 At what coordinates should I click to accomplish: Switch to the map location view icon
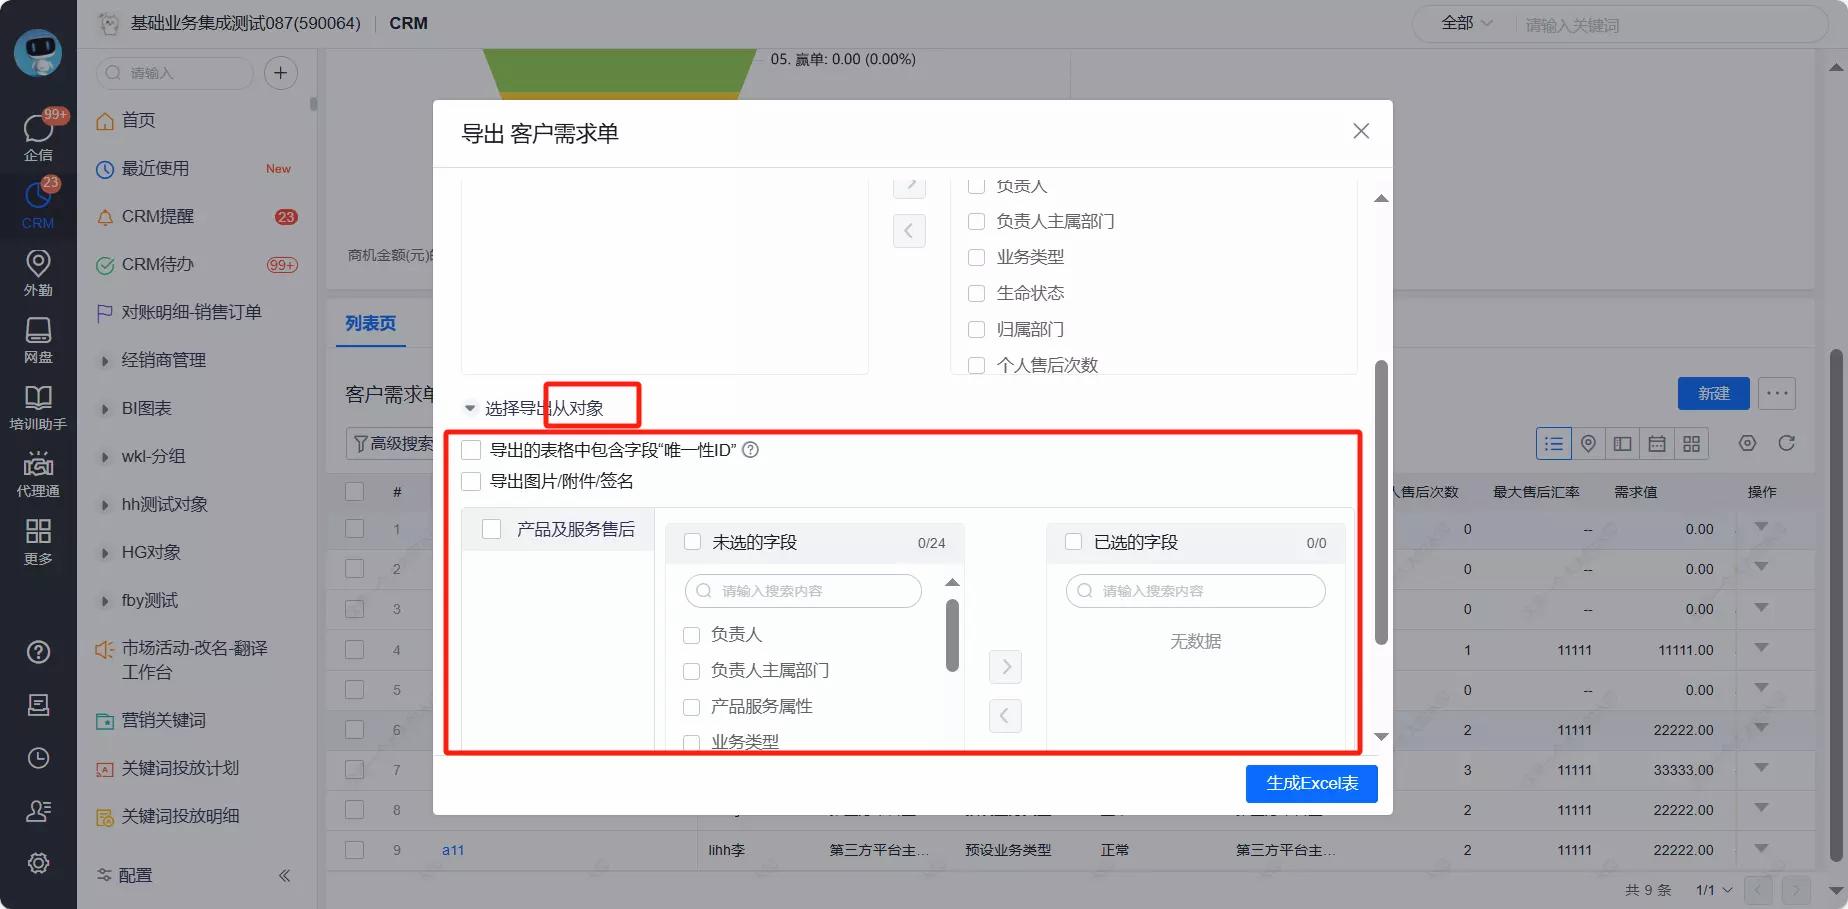[1588, 443]
